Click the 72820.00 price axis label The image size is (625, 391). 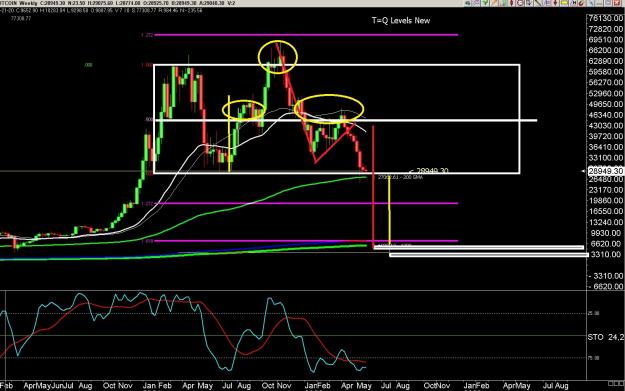(x=605, y=29)
